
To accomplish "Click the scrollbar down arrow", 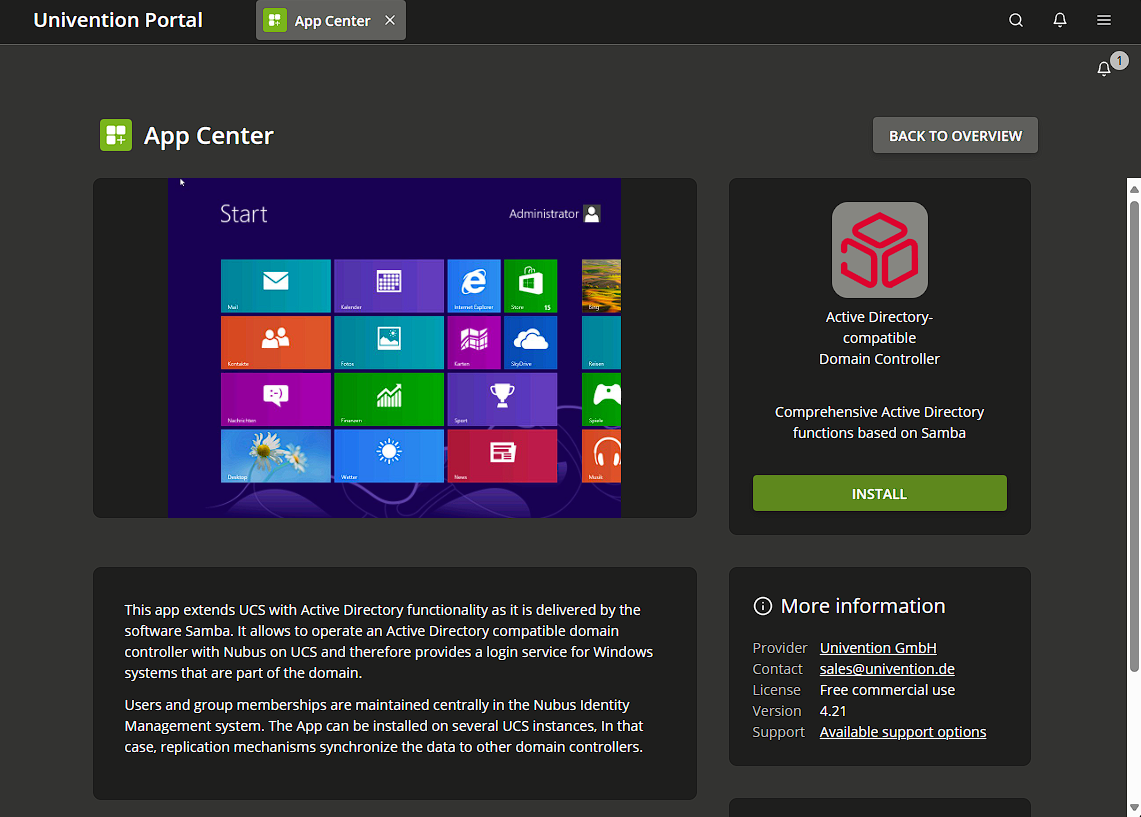I will (x=1134, y=808).
